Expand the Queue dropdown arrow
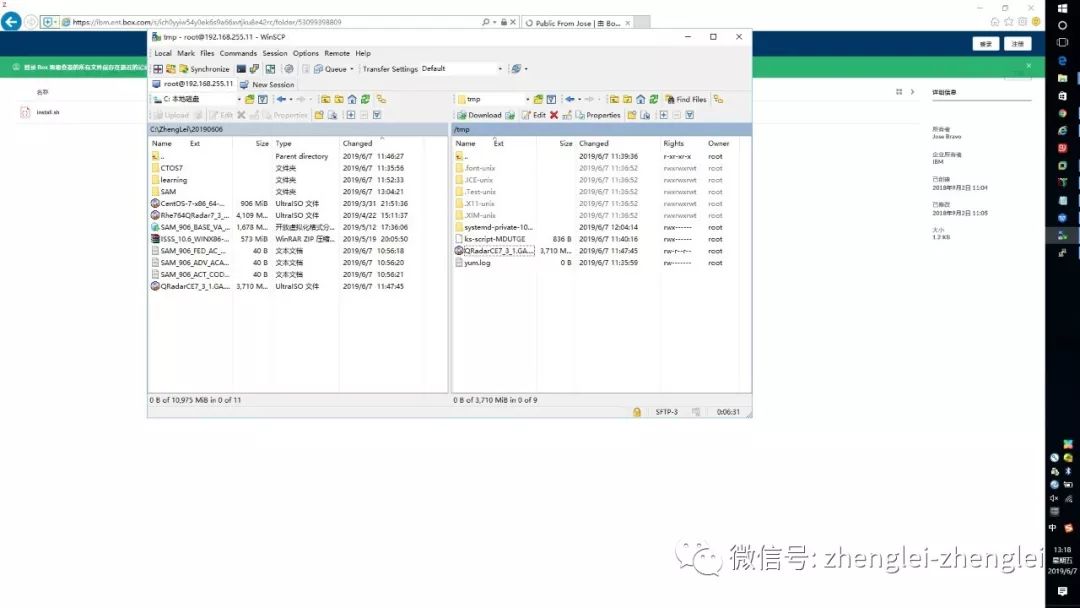This screenshot has width=1080, height=608. pyautogui.click(x=352, y=69)
